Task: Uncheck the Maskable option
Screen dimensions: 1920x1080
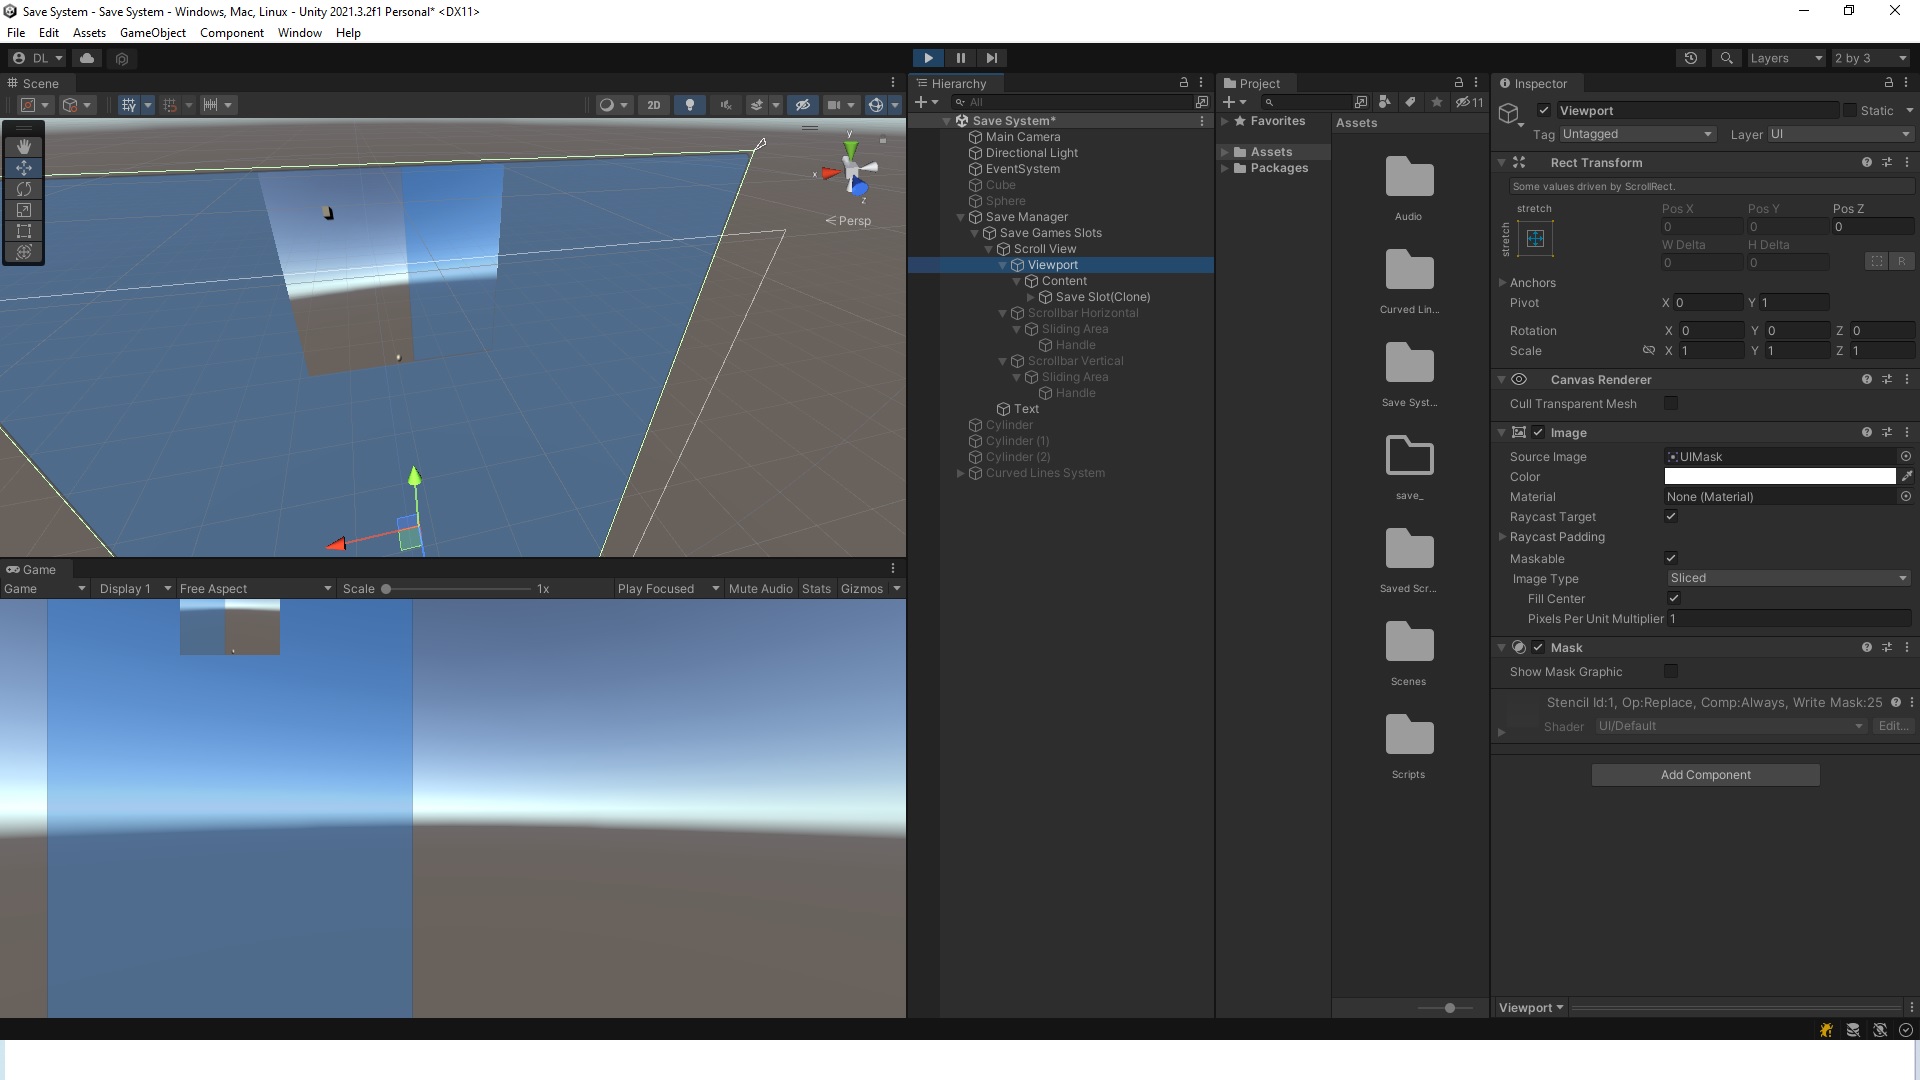Action: click(x=1671, y=558)
